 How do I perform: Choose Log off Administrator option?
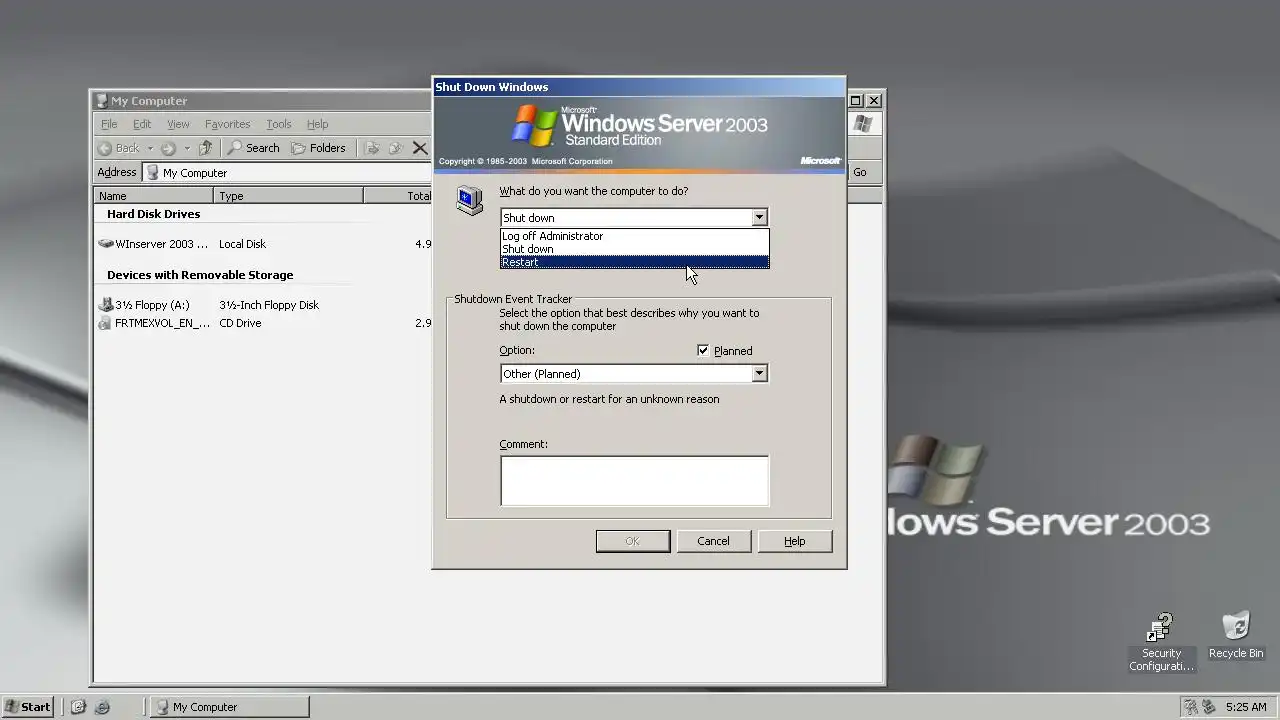(634, 236)
